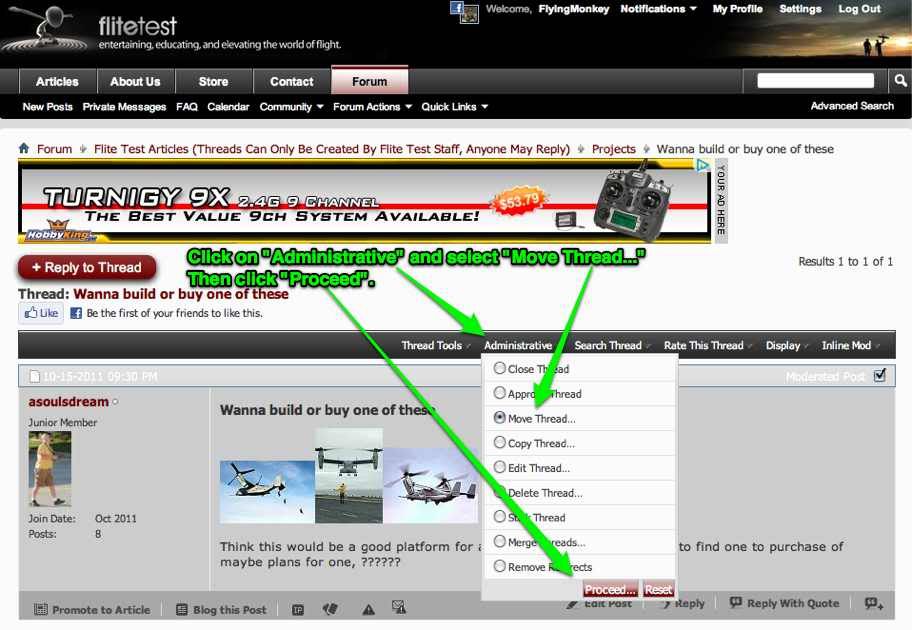Select the Remove Redirects radio button
This screenshot has height=630, width=912.
click(x=499, y=565)
